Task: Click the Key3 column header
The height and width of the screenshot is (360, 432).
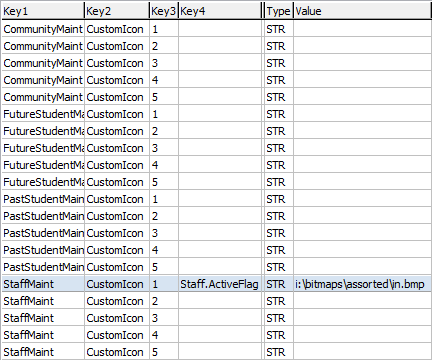Action: (x=164, y=11)
